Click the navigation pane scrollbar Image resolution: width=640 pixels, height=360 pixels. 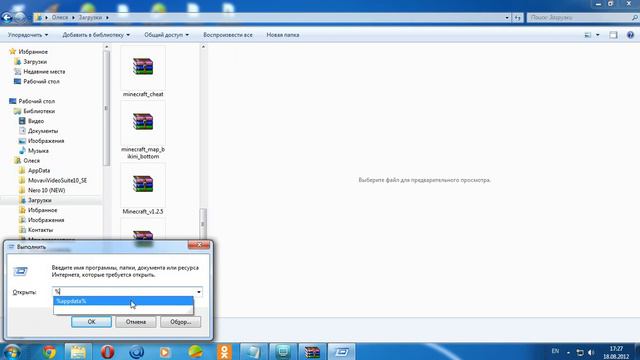point(107,108)
